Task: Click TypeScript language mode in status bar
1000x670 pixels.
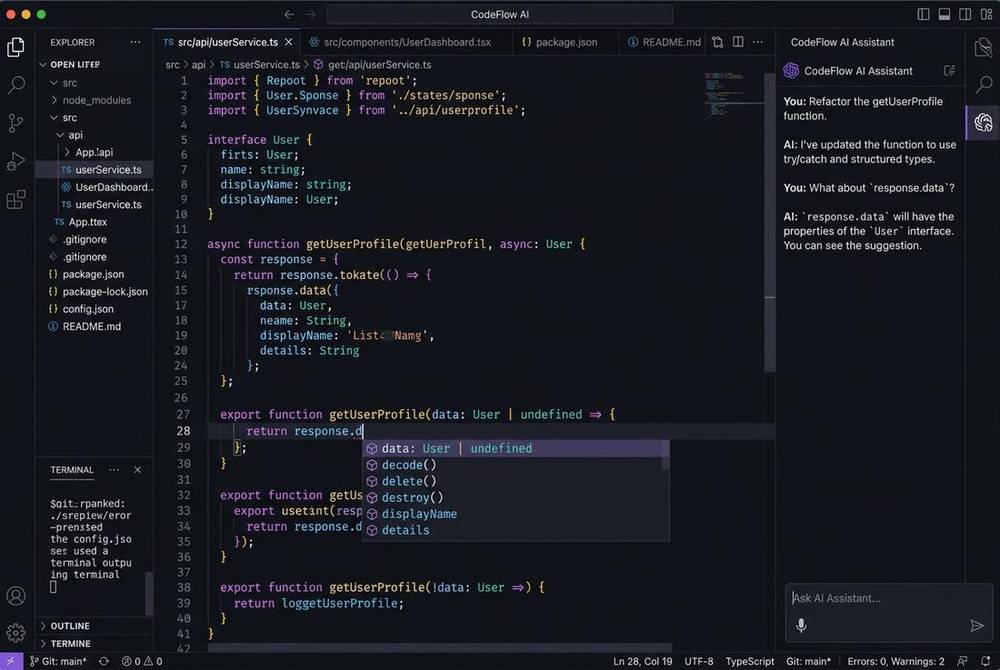Action: (x=749, y=661)
